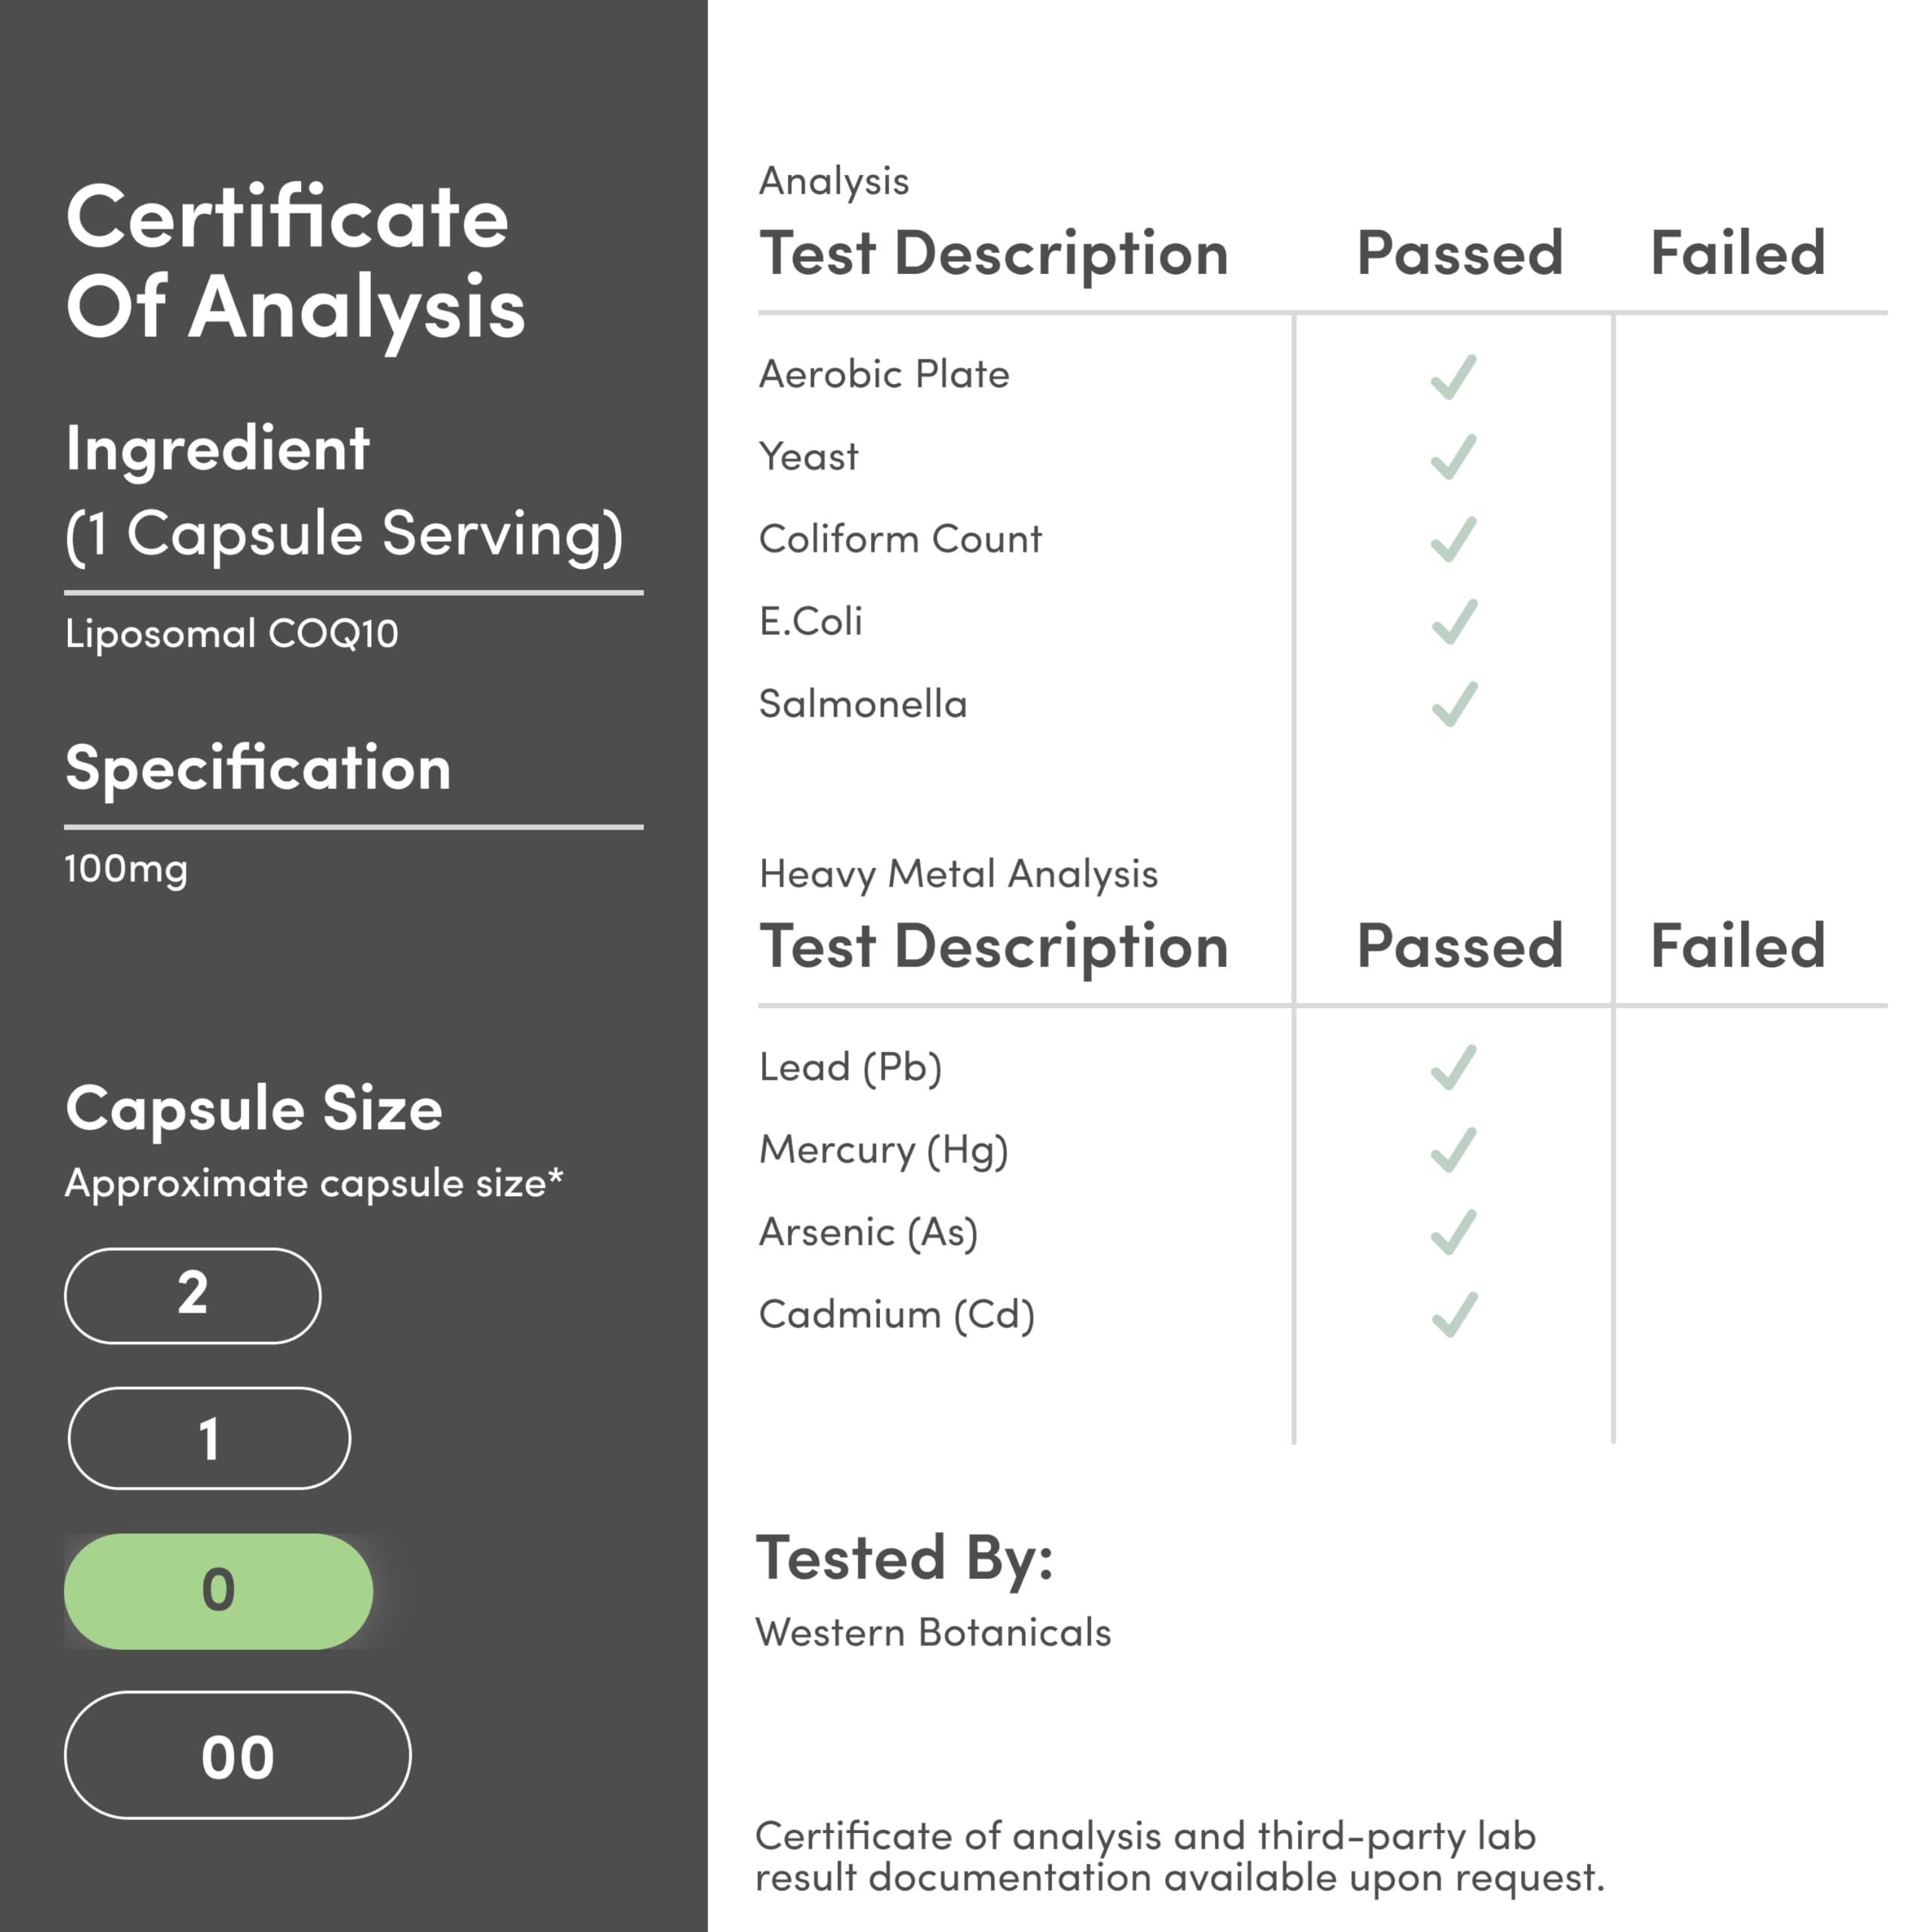Click the Analysis section label
1932x1932 pixels.
(834, 181)
